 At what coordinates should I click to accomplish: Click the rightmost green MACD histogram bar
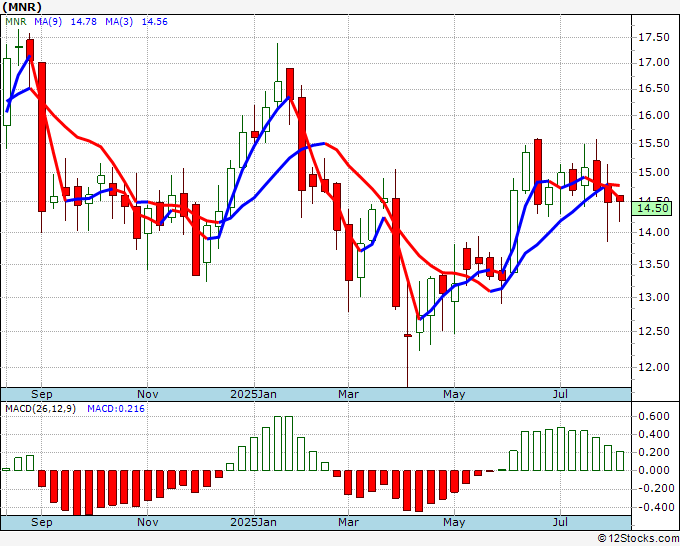620,461
